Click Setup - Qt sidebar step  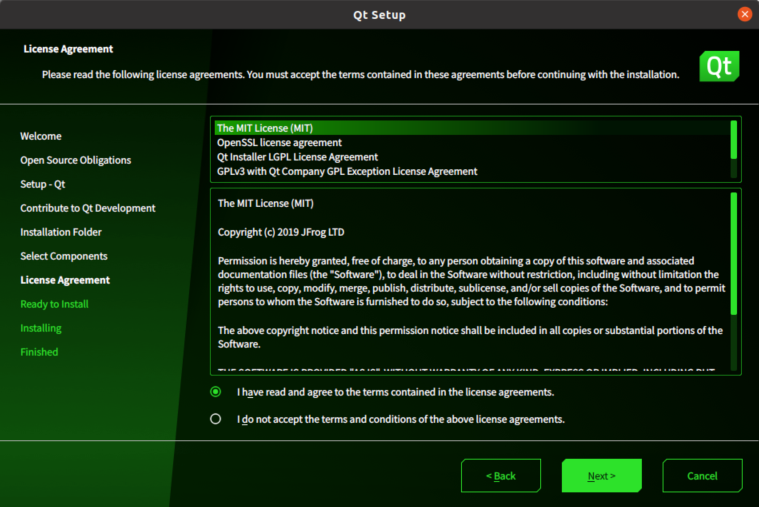(43, 184)
